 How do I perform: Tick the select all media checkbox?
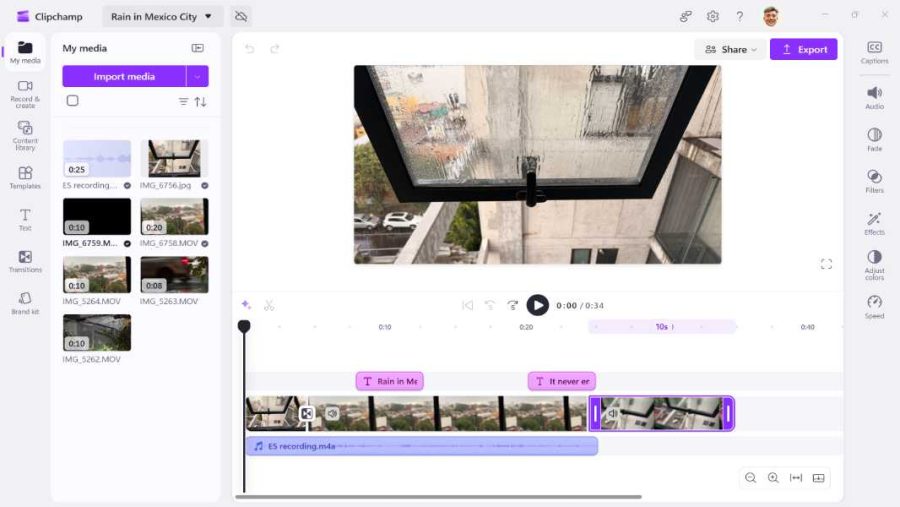coord(72,100)
